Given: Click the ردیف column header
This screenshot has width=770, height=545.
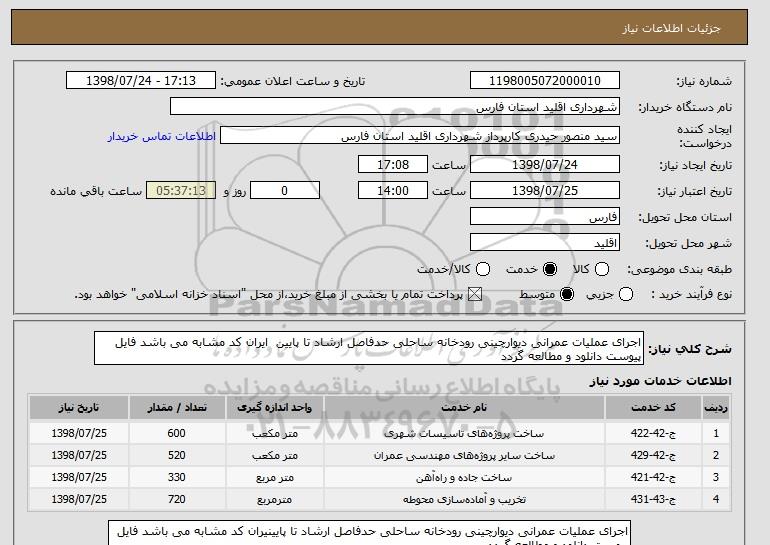Looking at the screenshot, I should [x=716, y=408].
